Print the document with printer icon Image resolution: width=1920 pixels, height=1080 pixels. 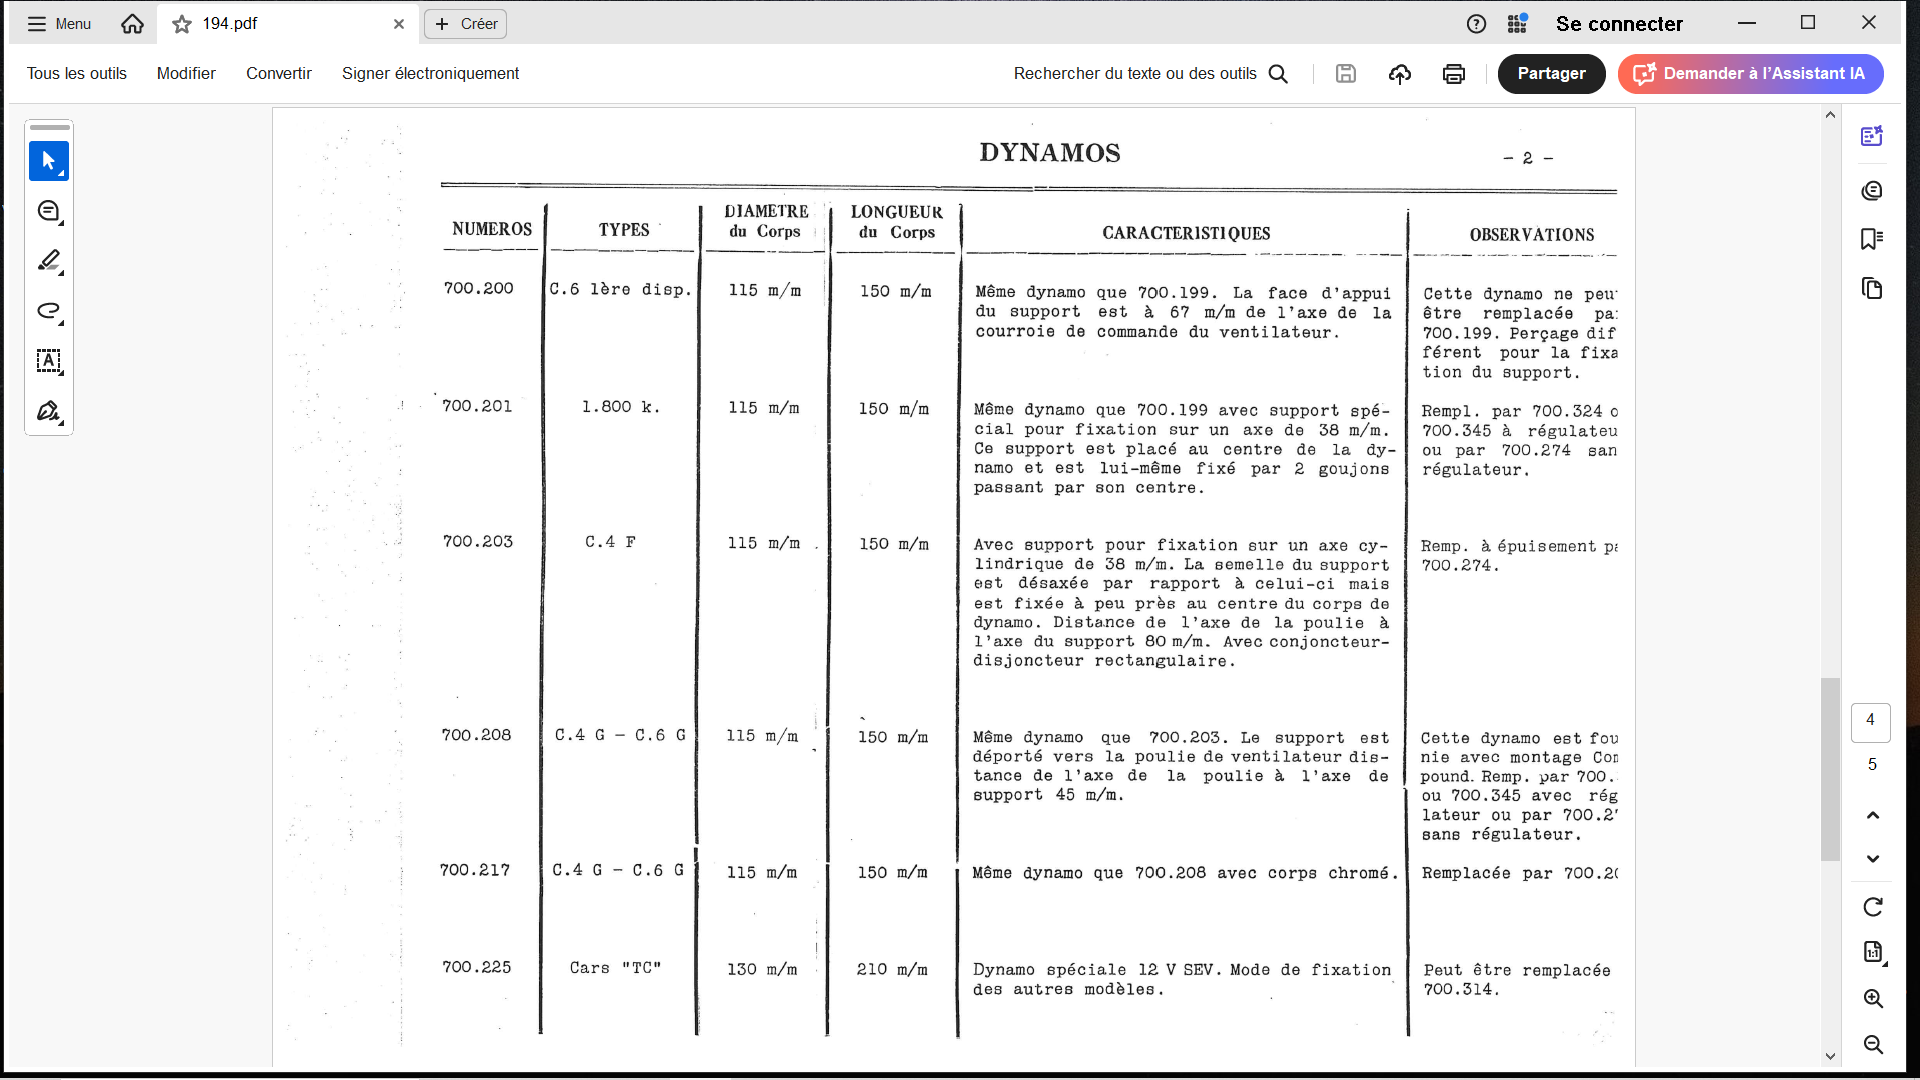[1453, 74]
